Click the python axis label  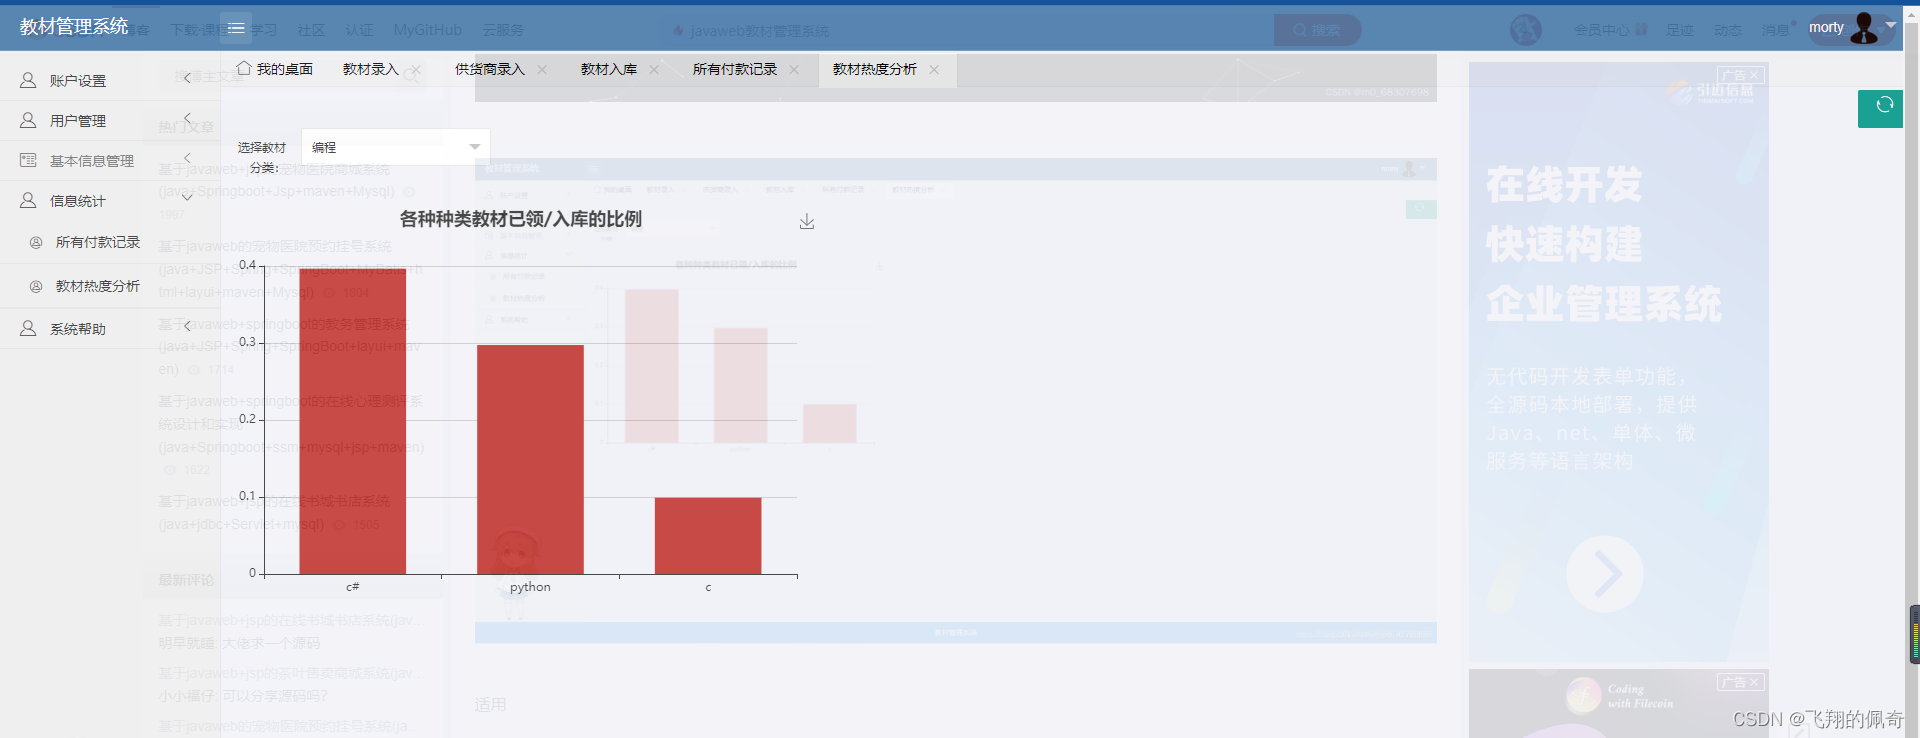(530, 587)
